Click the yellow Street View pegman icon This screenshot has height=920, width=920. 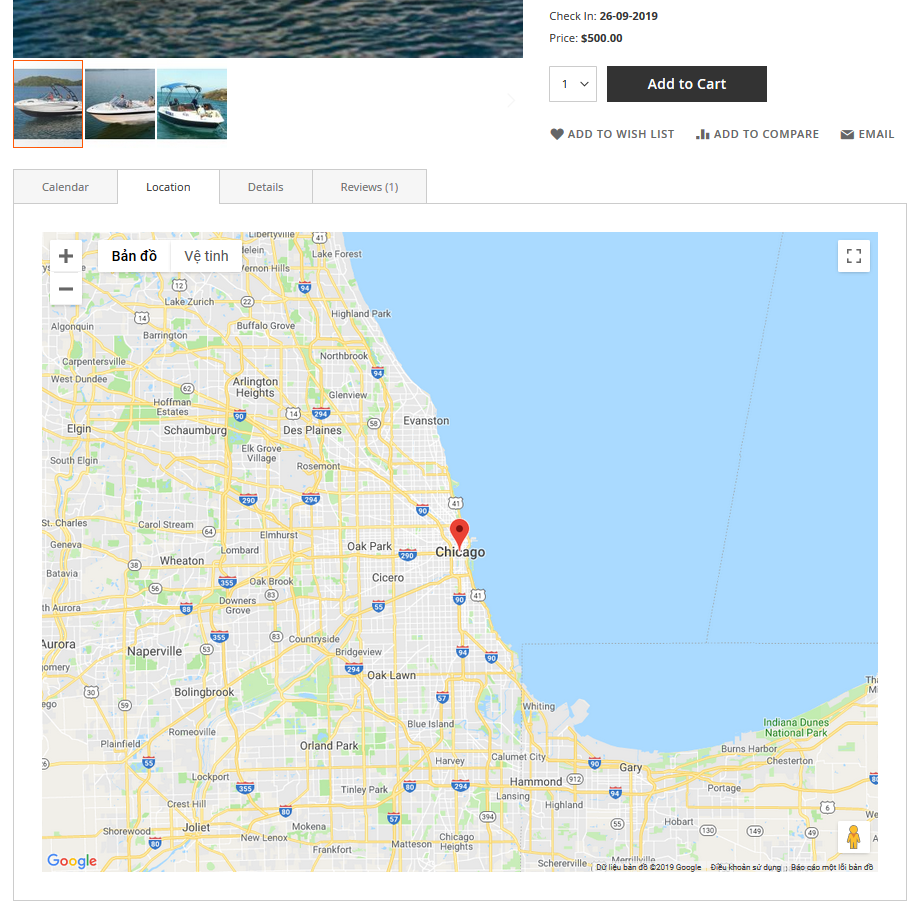[x=854, y=837]
